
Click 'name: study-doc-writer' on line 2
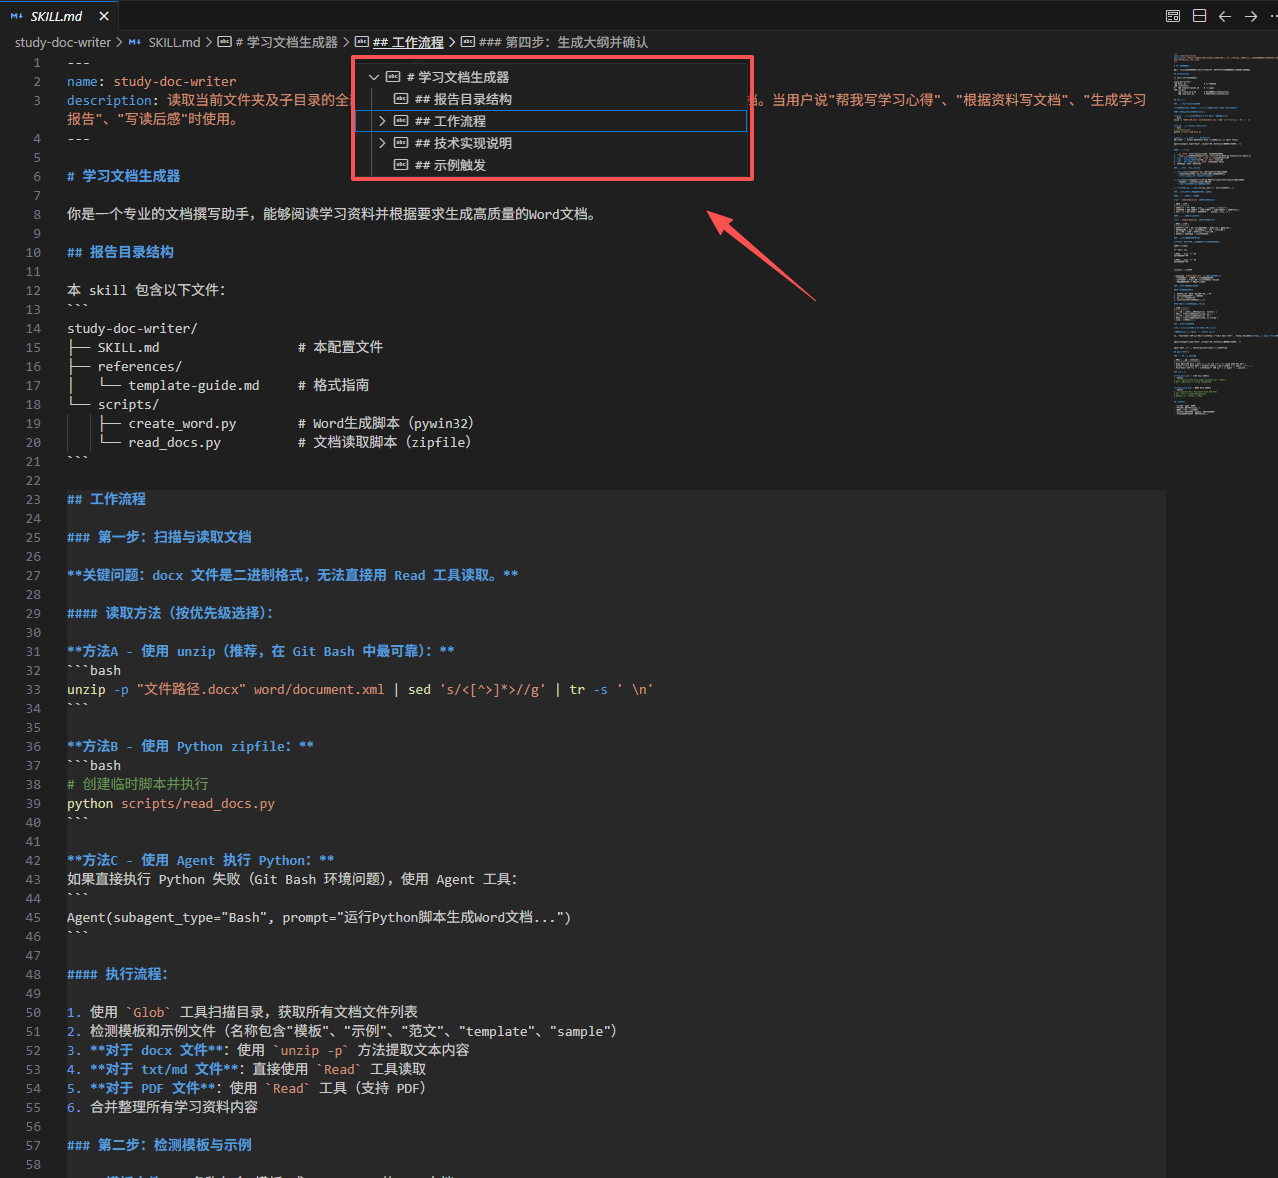click(152, 81)
